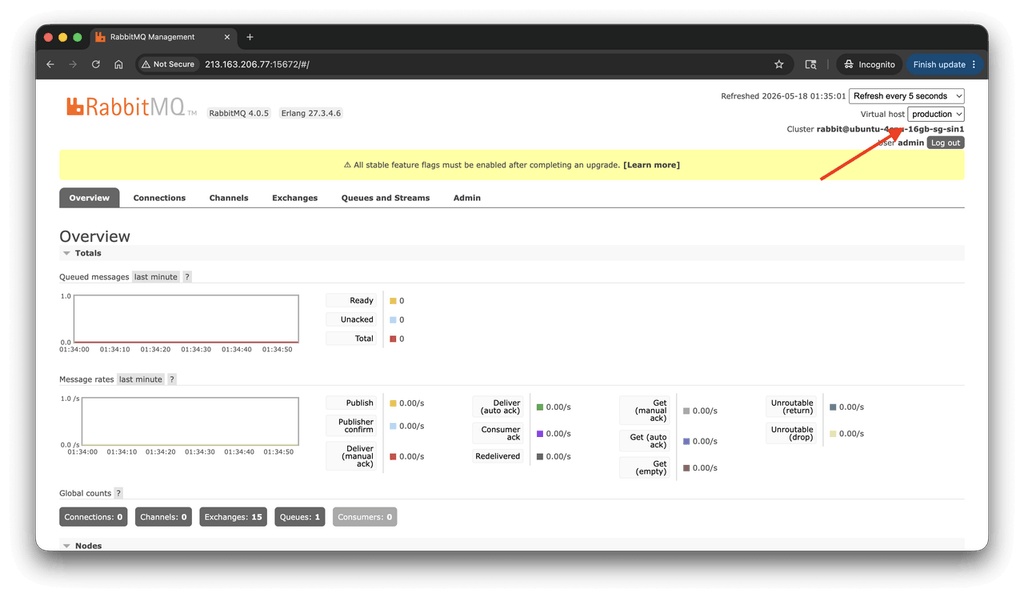Click the browser forward arrow
The image size is (1024, 598).
(x=72, y=64)
